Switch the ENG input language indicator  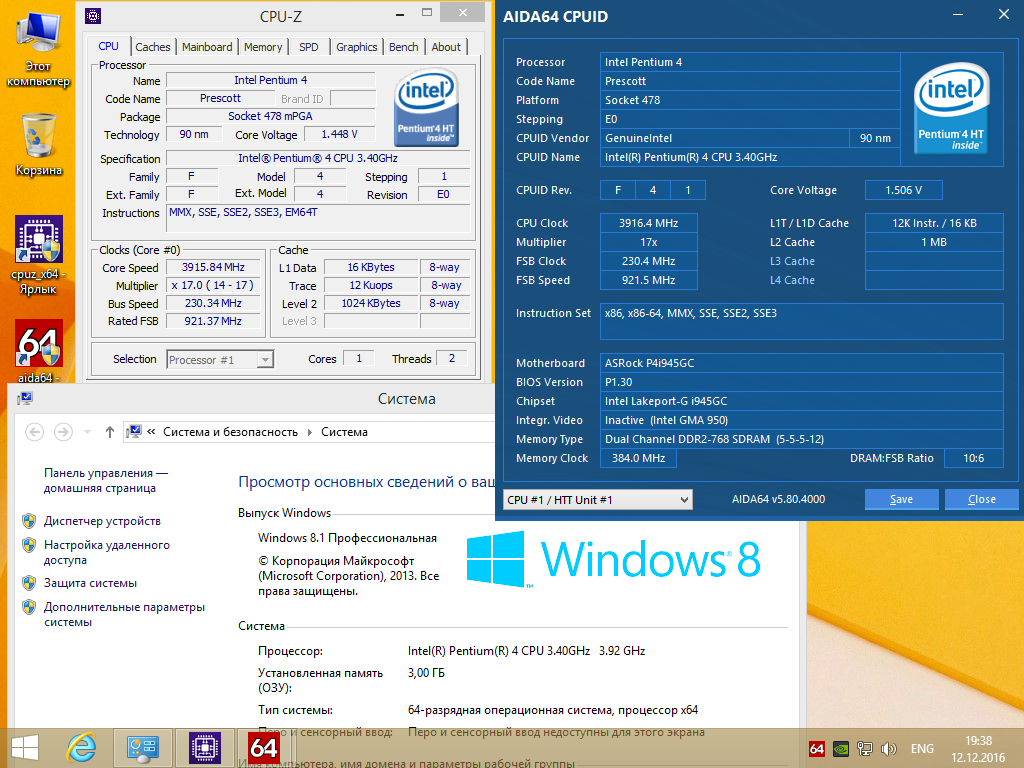(922, 749)
